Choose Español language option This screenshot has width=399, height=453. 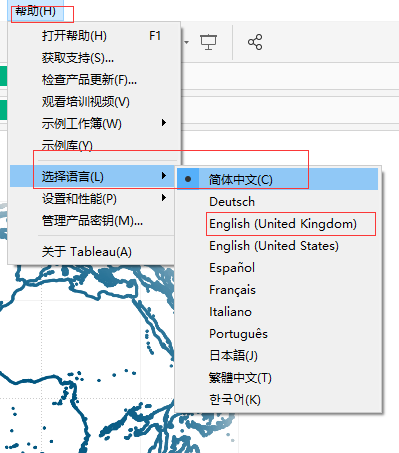278,268
